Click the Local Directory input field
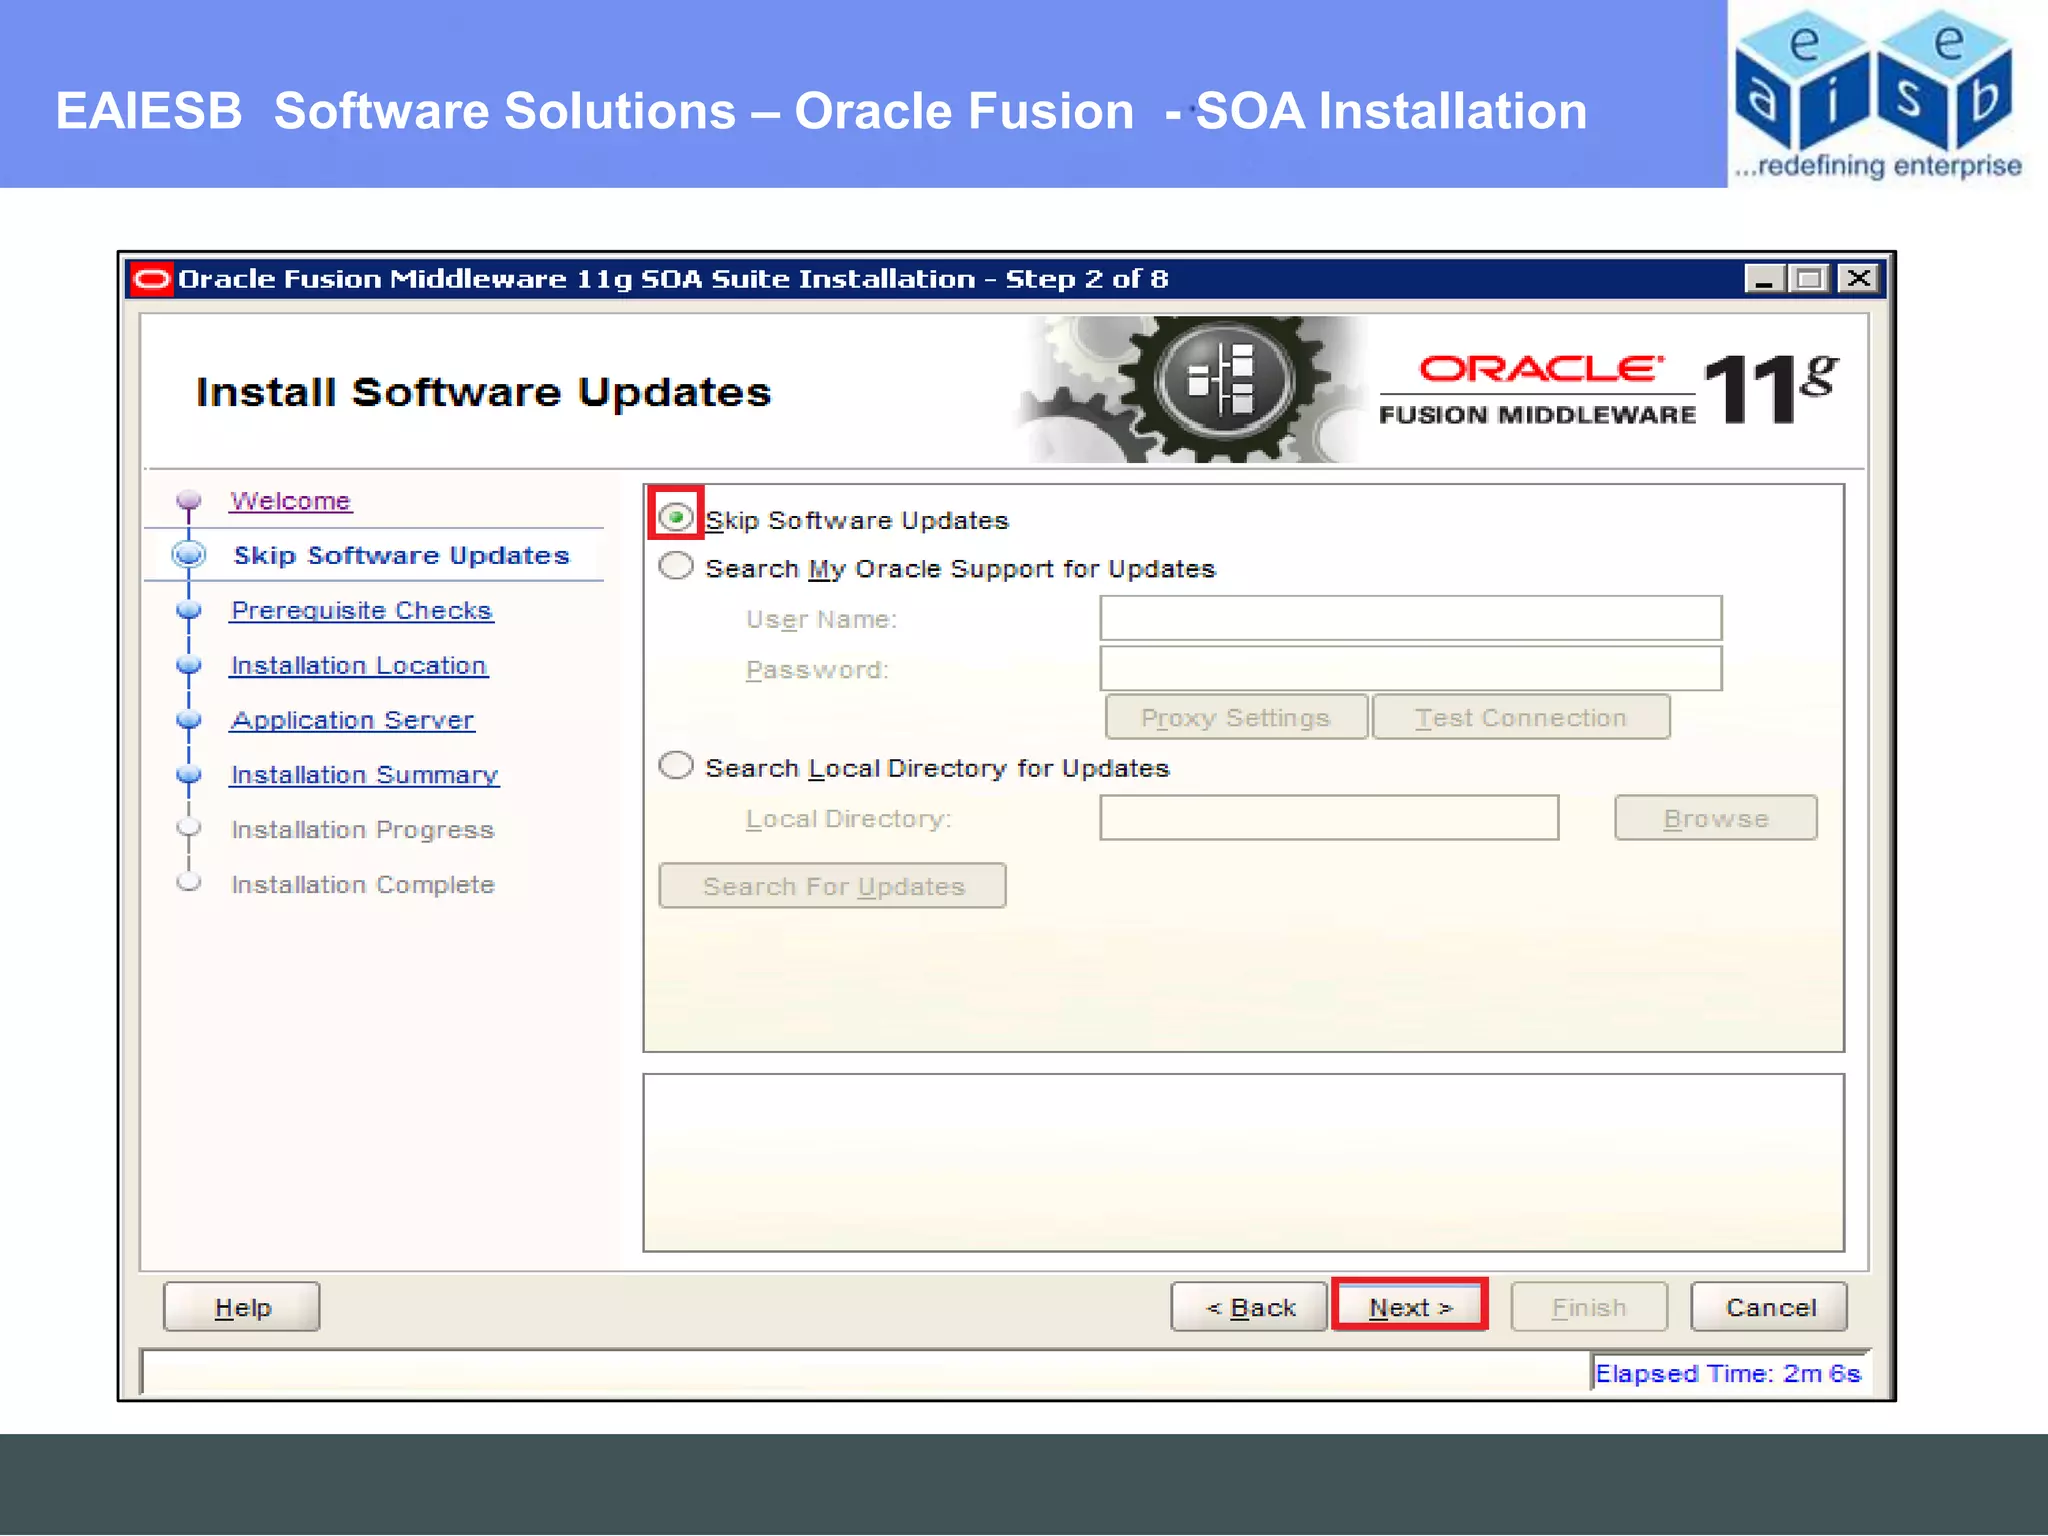Screen dimensions: 2048x1536 tap(1329, 818)
